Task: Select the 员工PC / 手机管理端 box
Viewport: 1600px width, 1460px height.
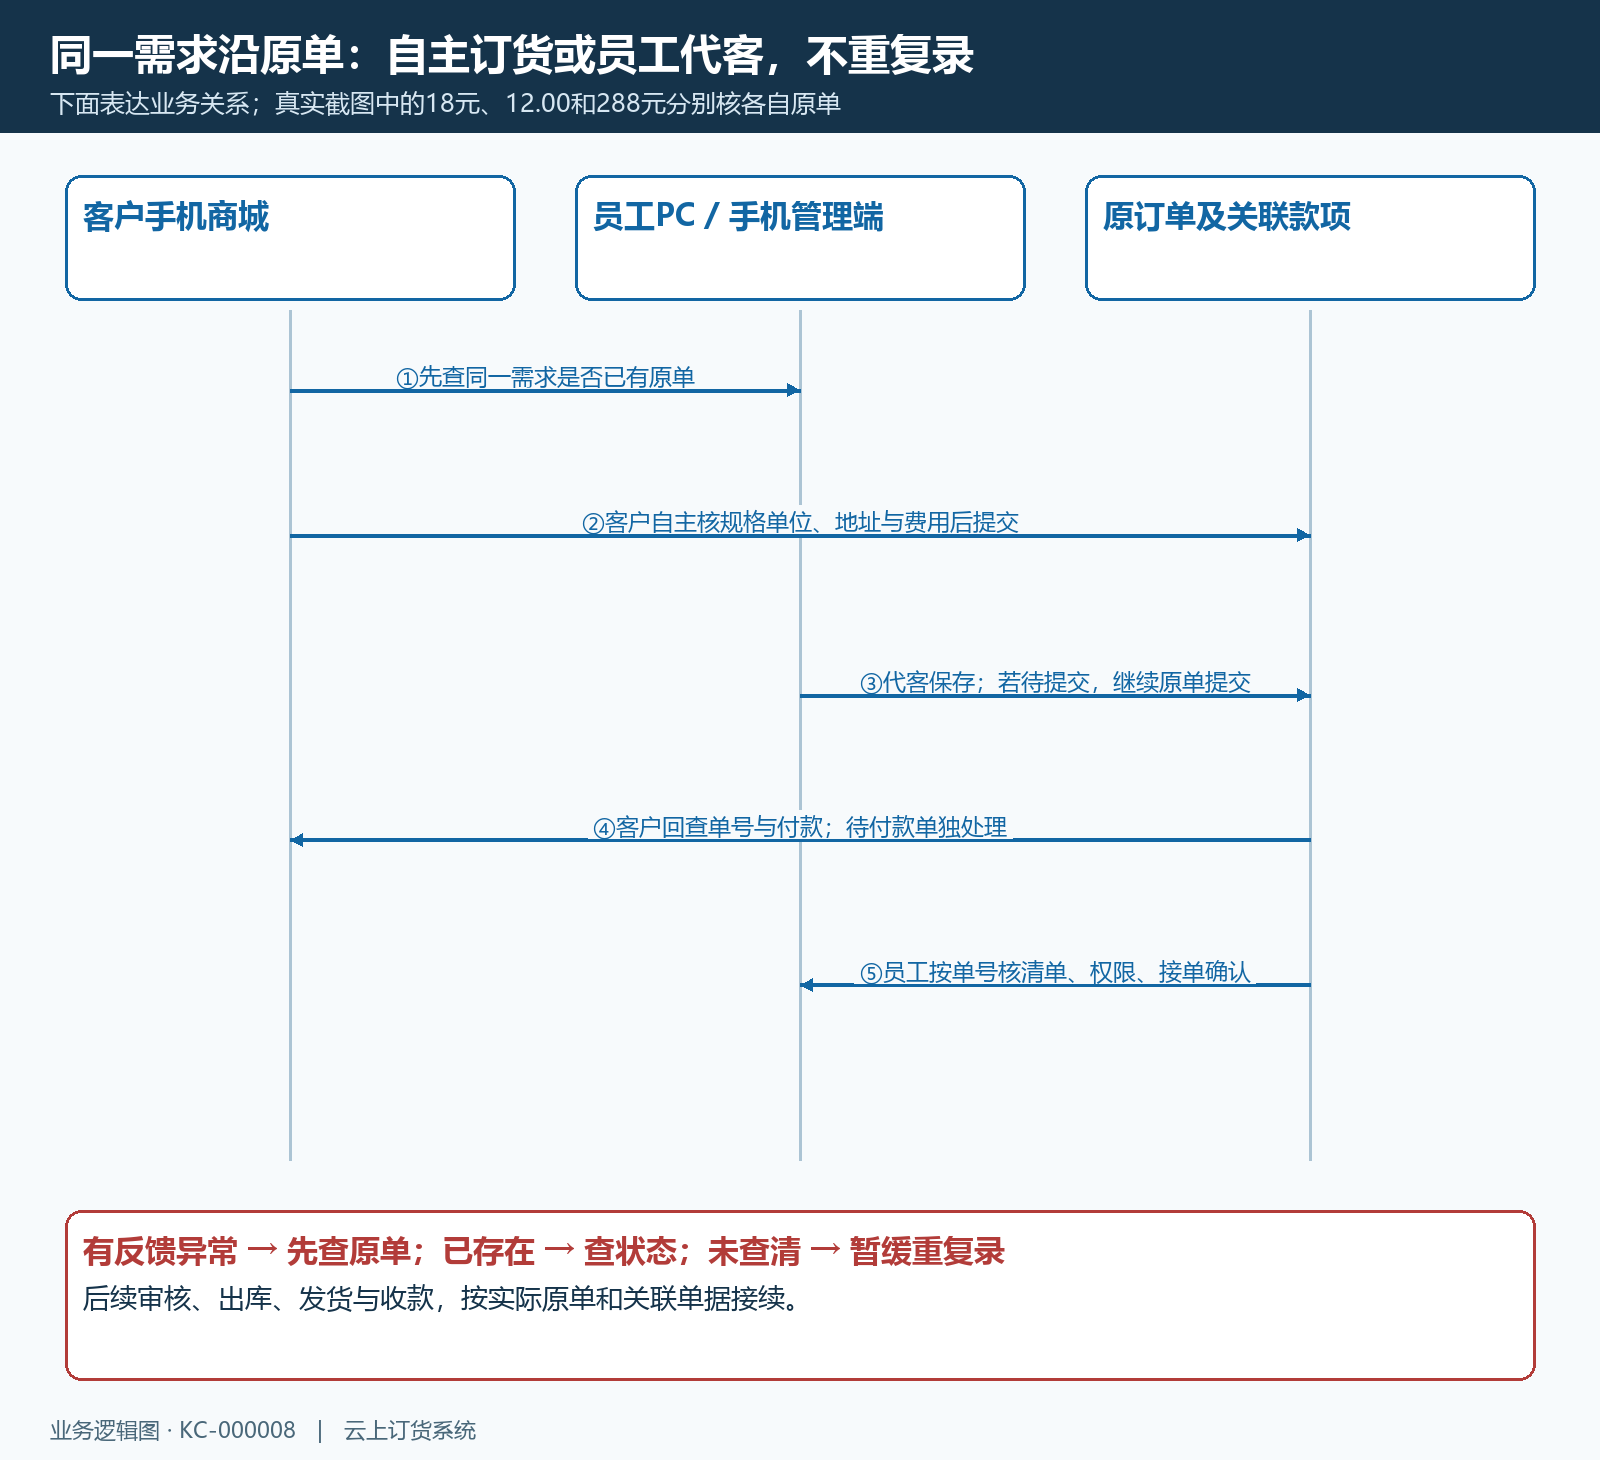Action: pyautogui.click(x=800, y=238)
